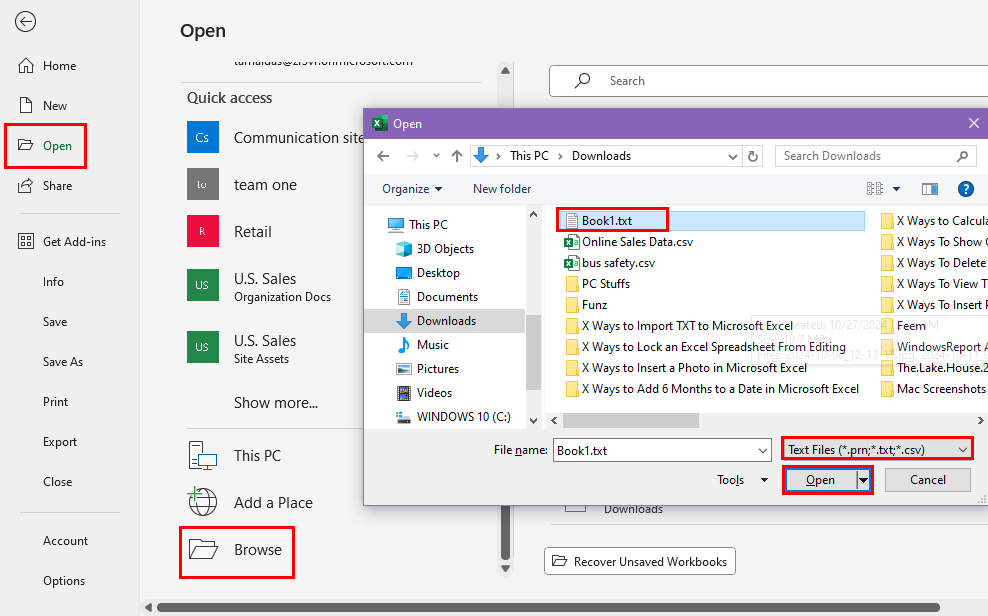Open Get Add-ins from sidebar

(x=62, y=241)
